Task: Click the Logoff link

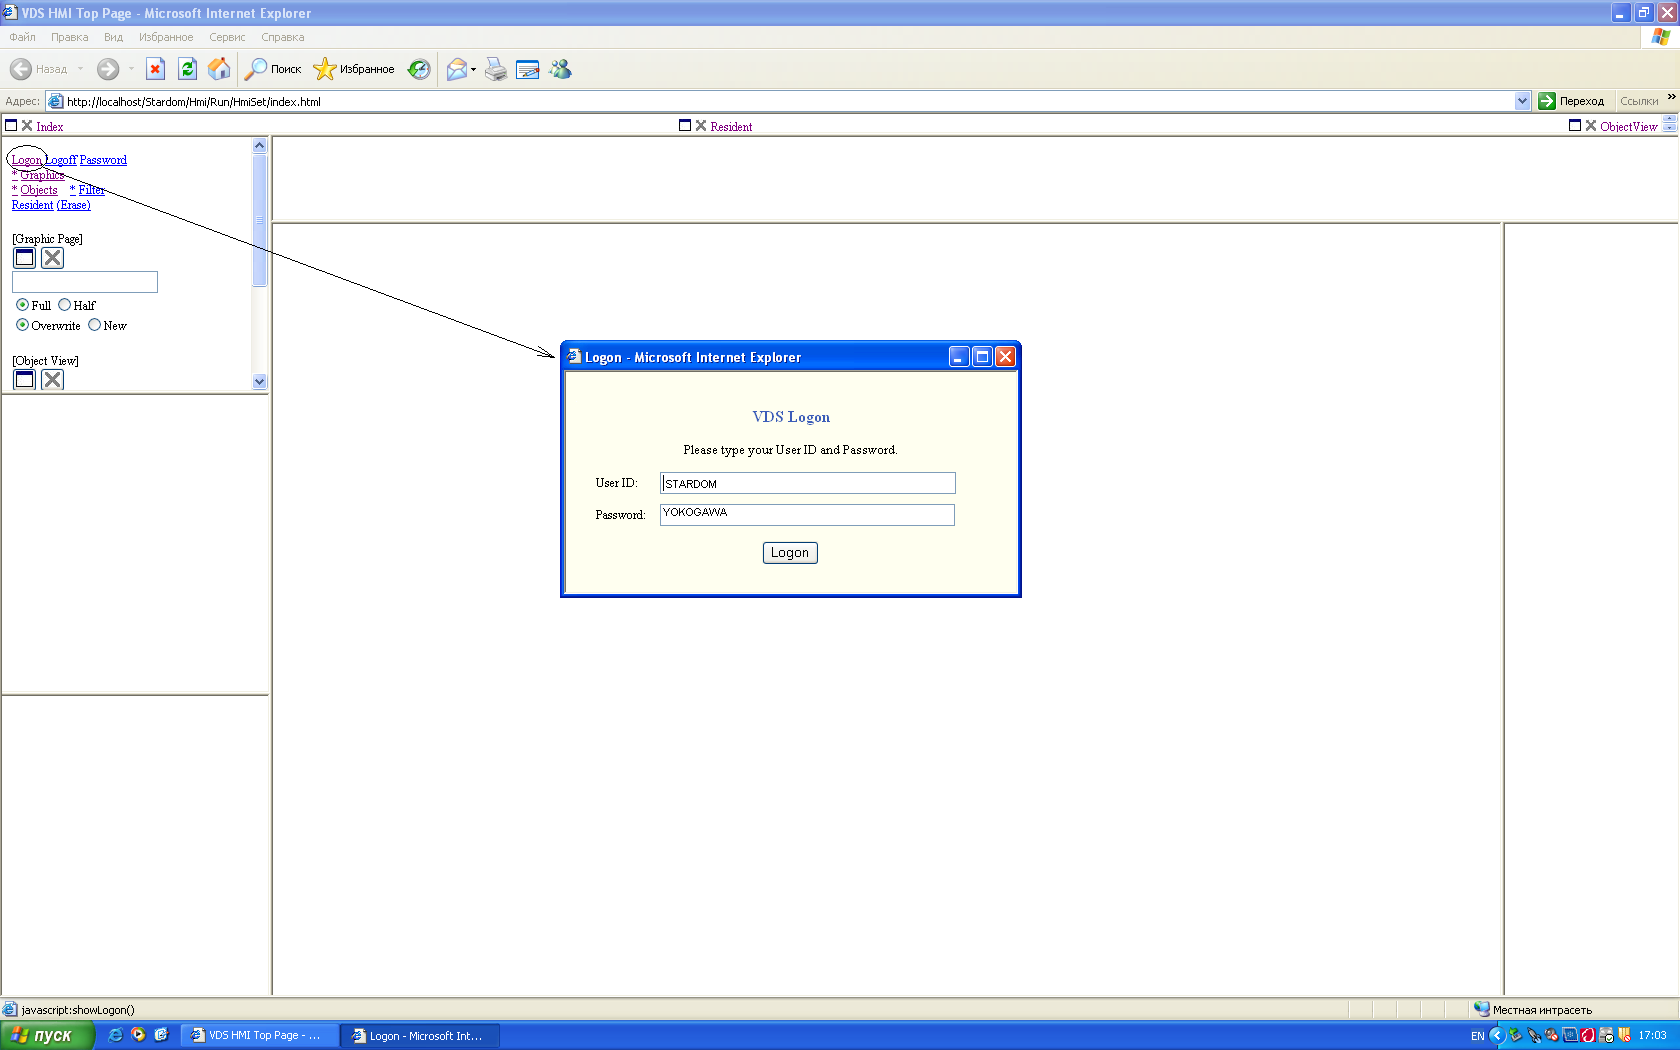Action: tap(60, 160)
